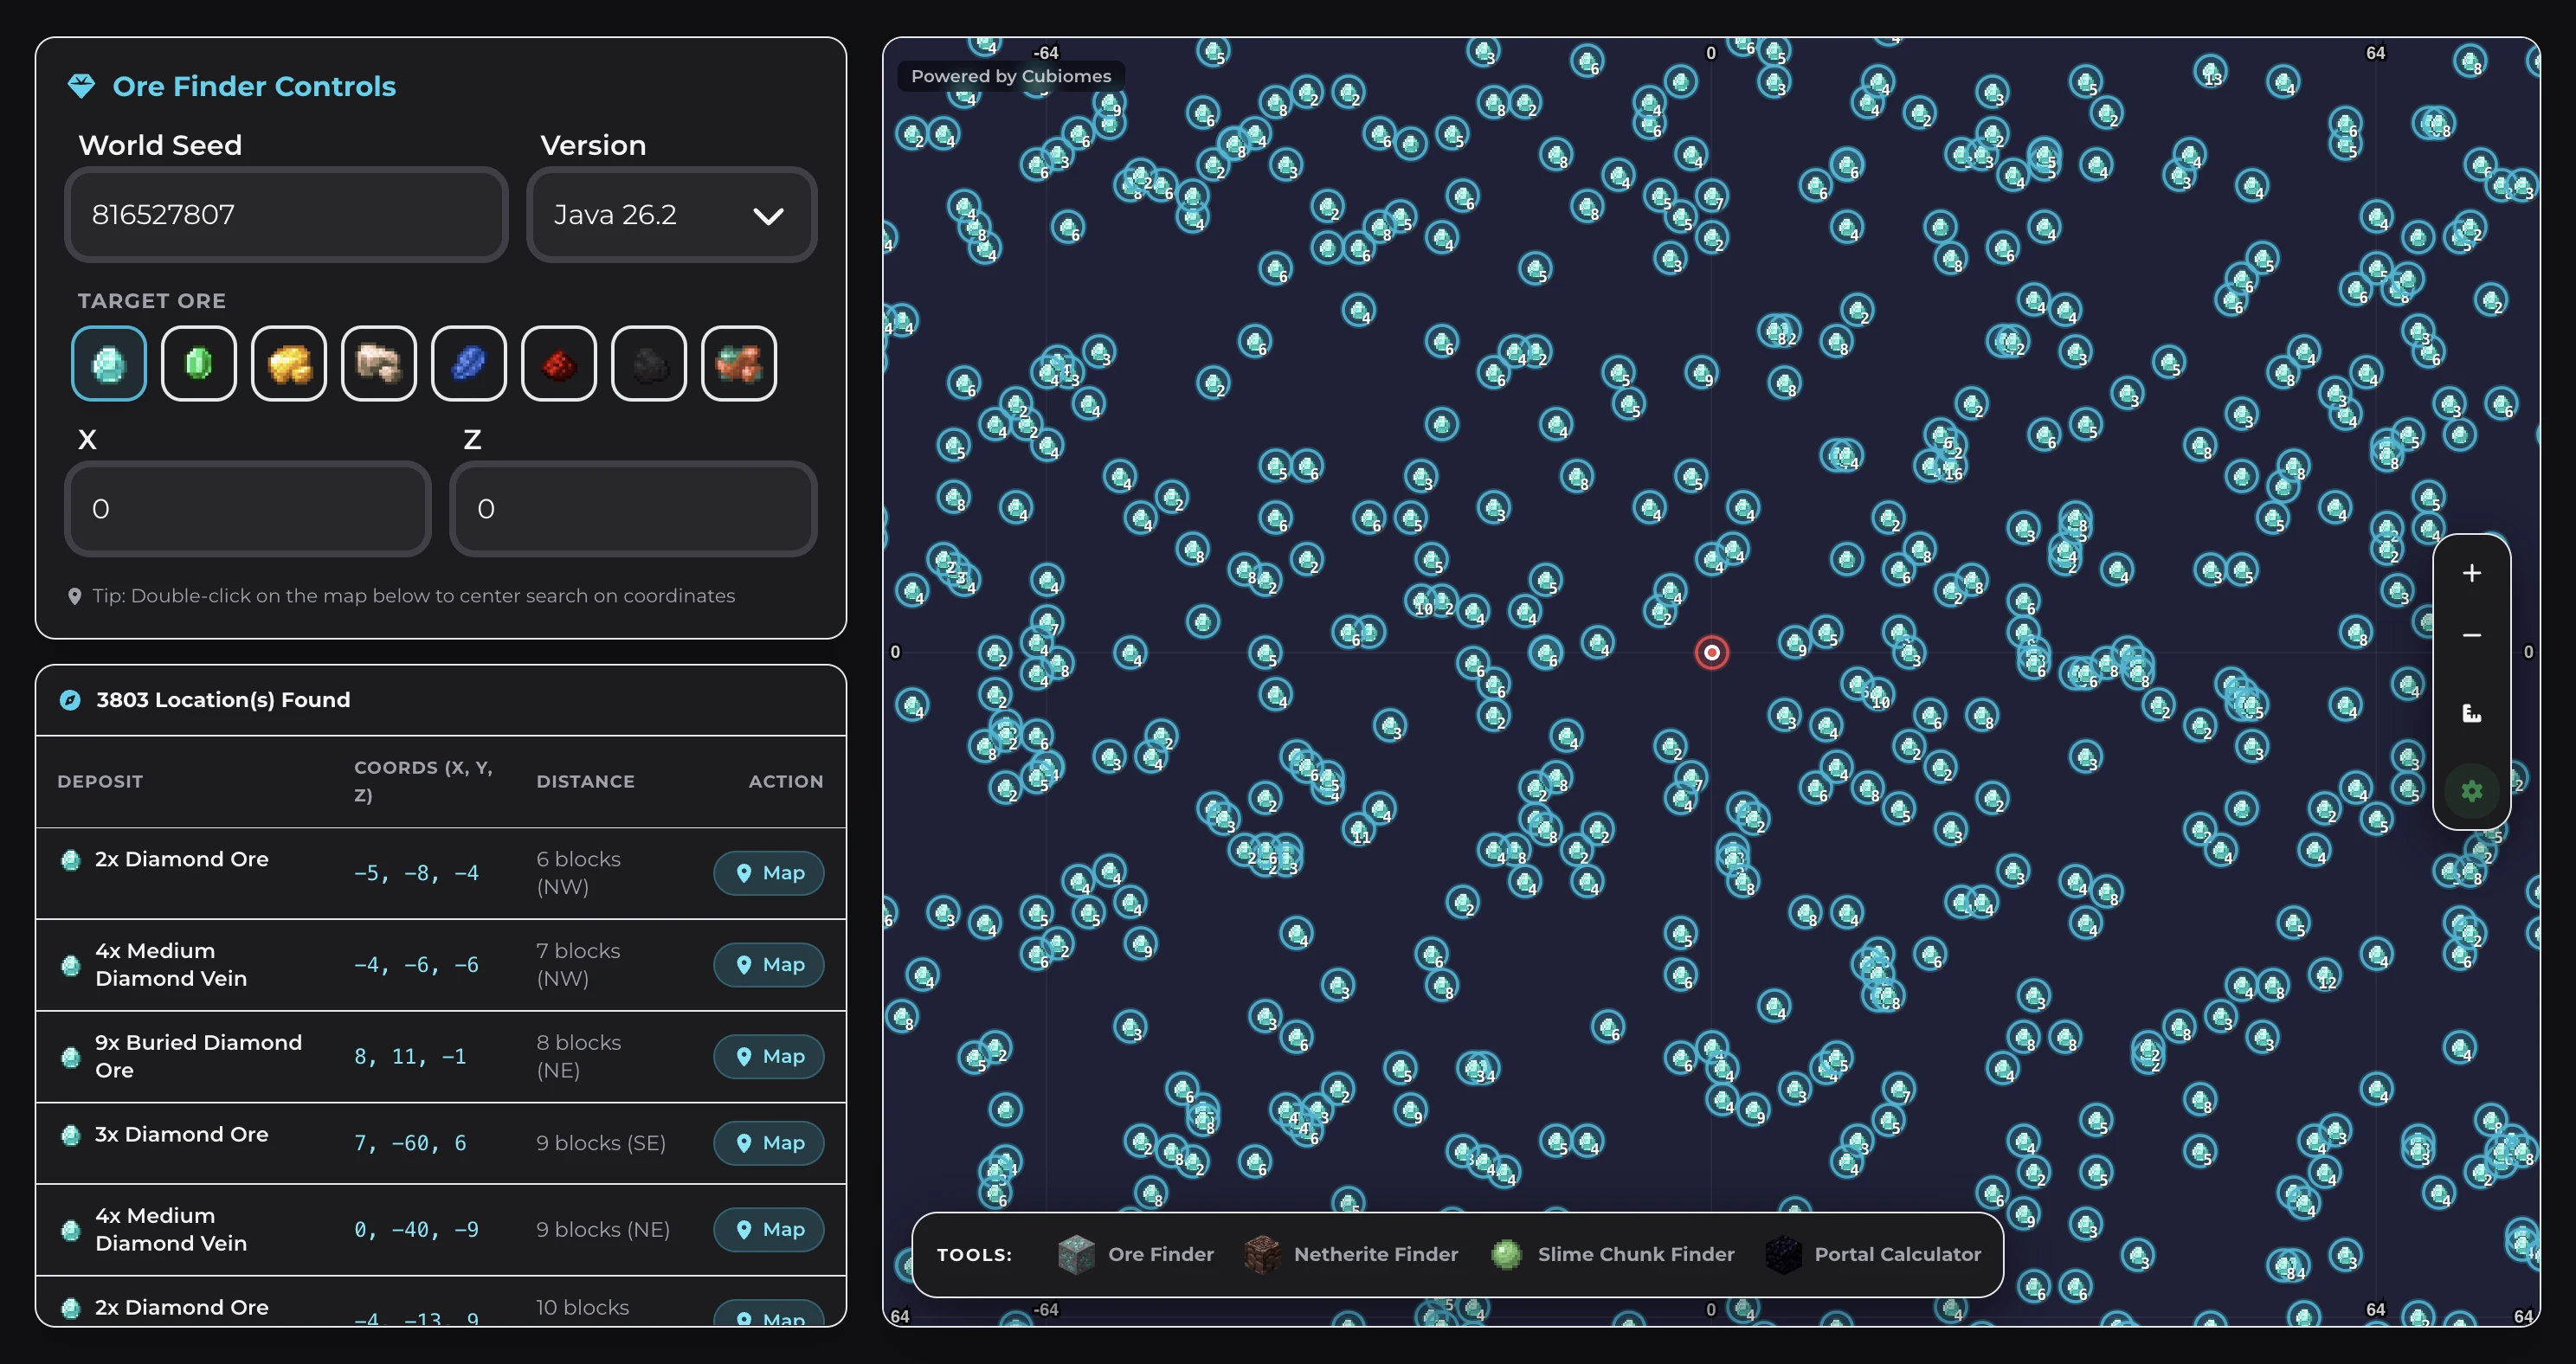This screenshot has height=1364, width=2576.
Task: Select the diamond target ore
Action: [109, 363]
